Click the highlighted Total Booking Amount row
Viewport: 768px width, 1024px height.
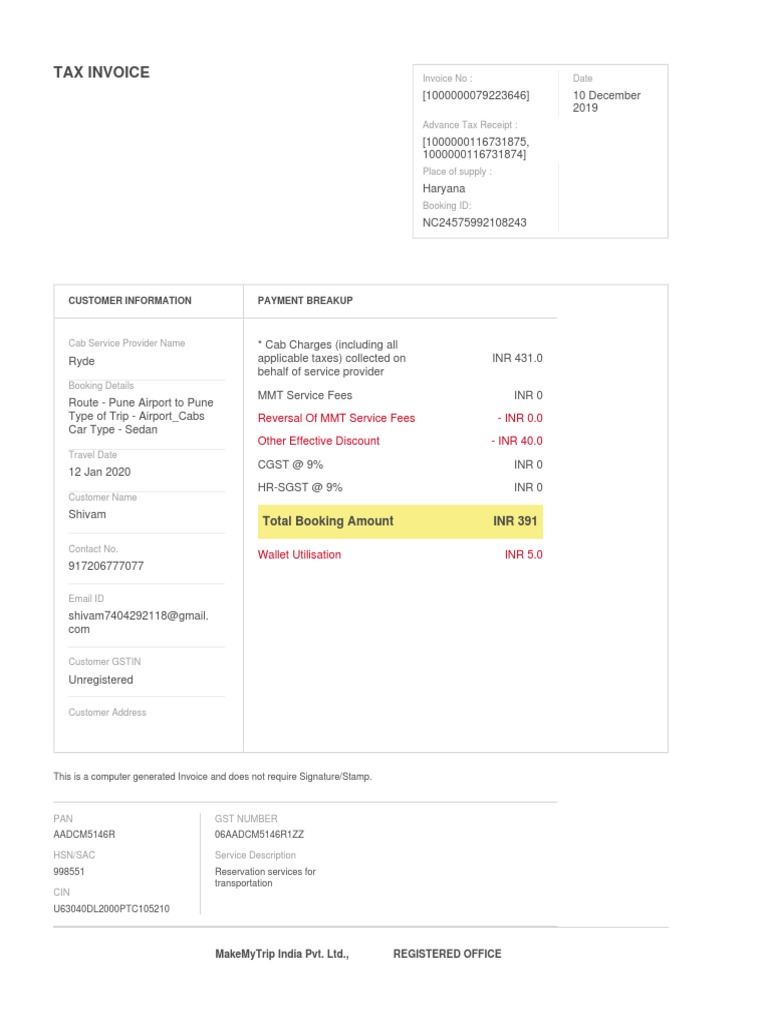click(x=400, y=521)
